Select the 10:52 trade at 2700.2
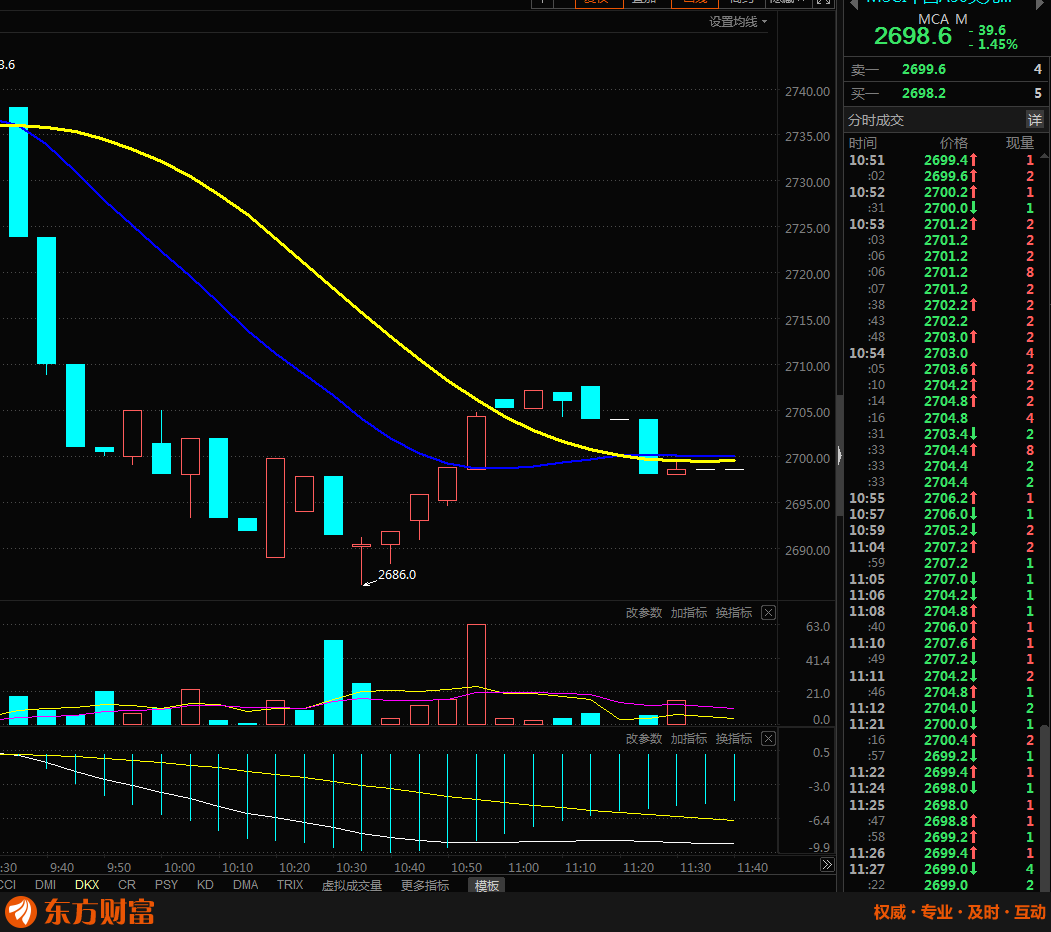This screenshot has height=932, width=1051. (x=942, y=192)
